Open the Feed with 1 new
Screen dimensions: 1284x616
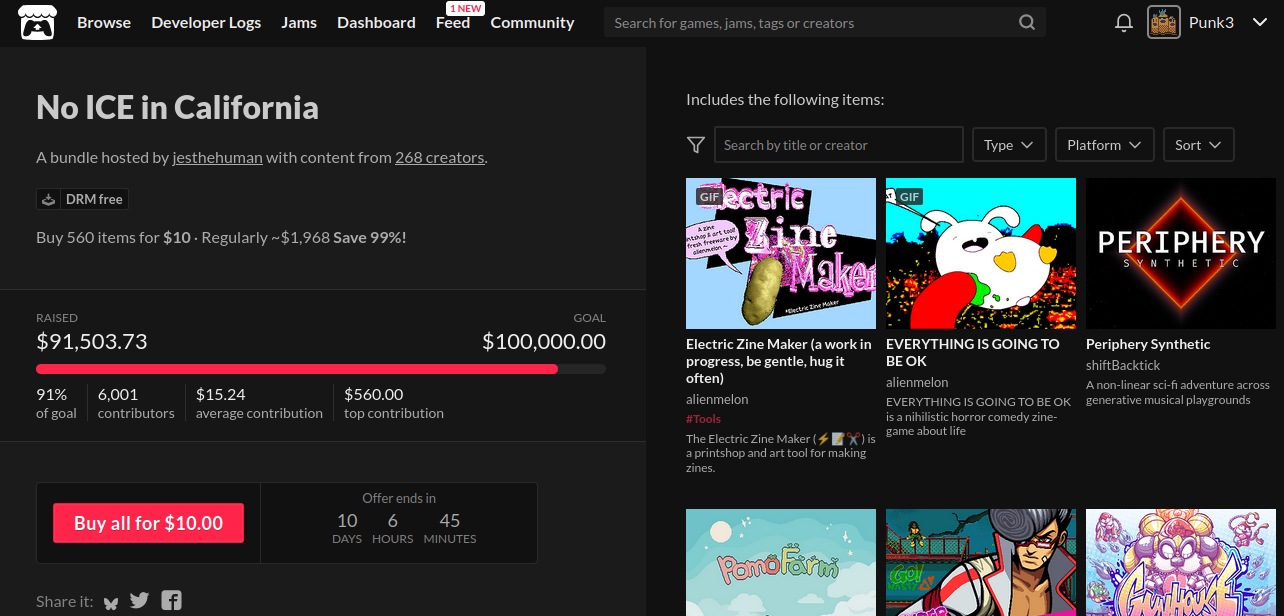[453, 22]
